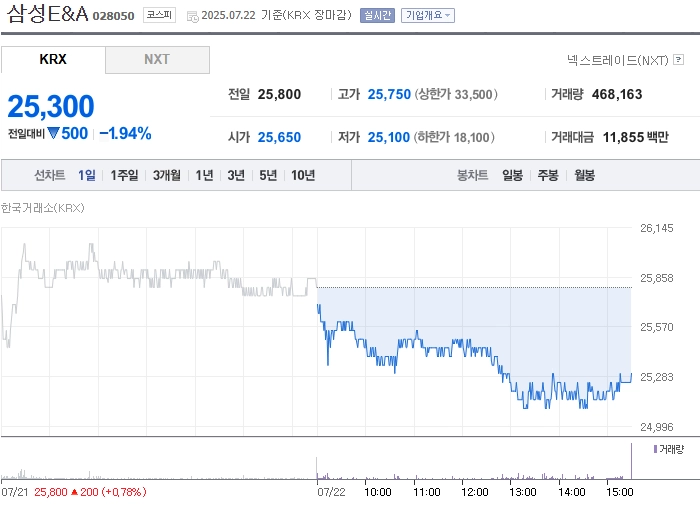Click the 시가 value 25,650
Viewport: 700px width, 505px height.
click(279, 137)
